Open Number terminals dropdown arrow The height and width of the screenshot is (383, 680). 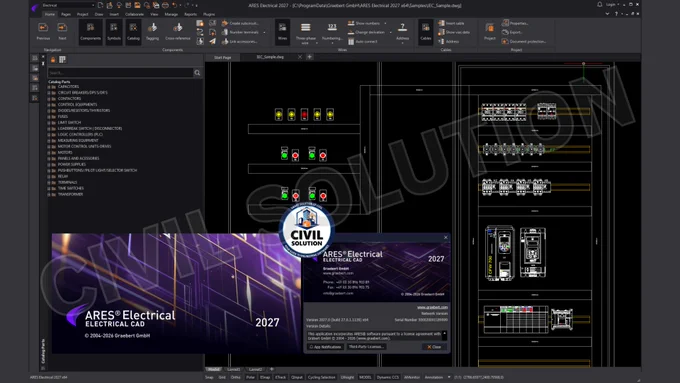coord(264,33)
